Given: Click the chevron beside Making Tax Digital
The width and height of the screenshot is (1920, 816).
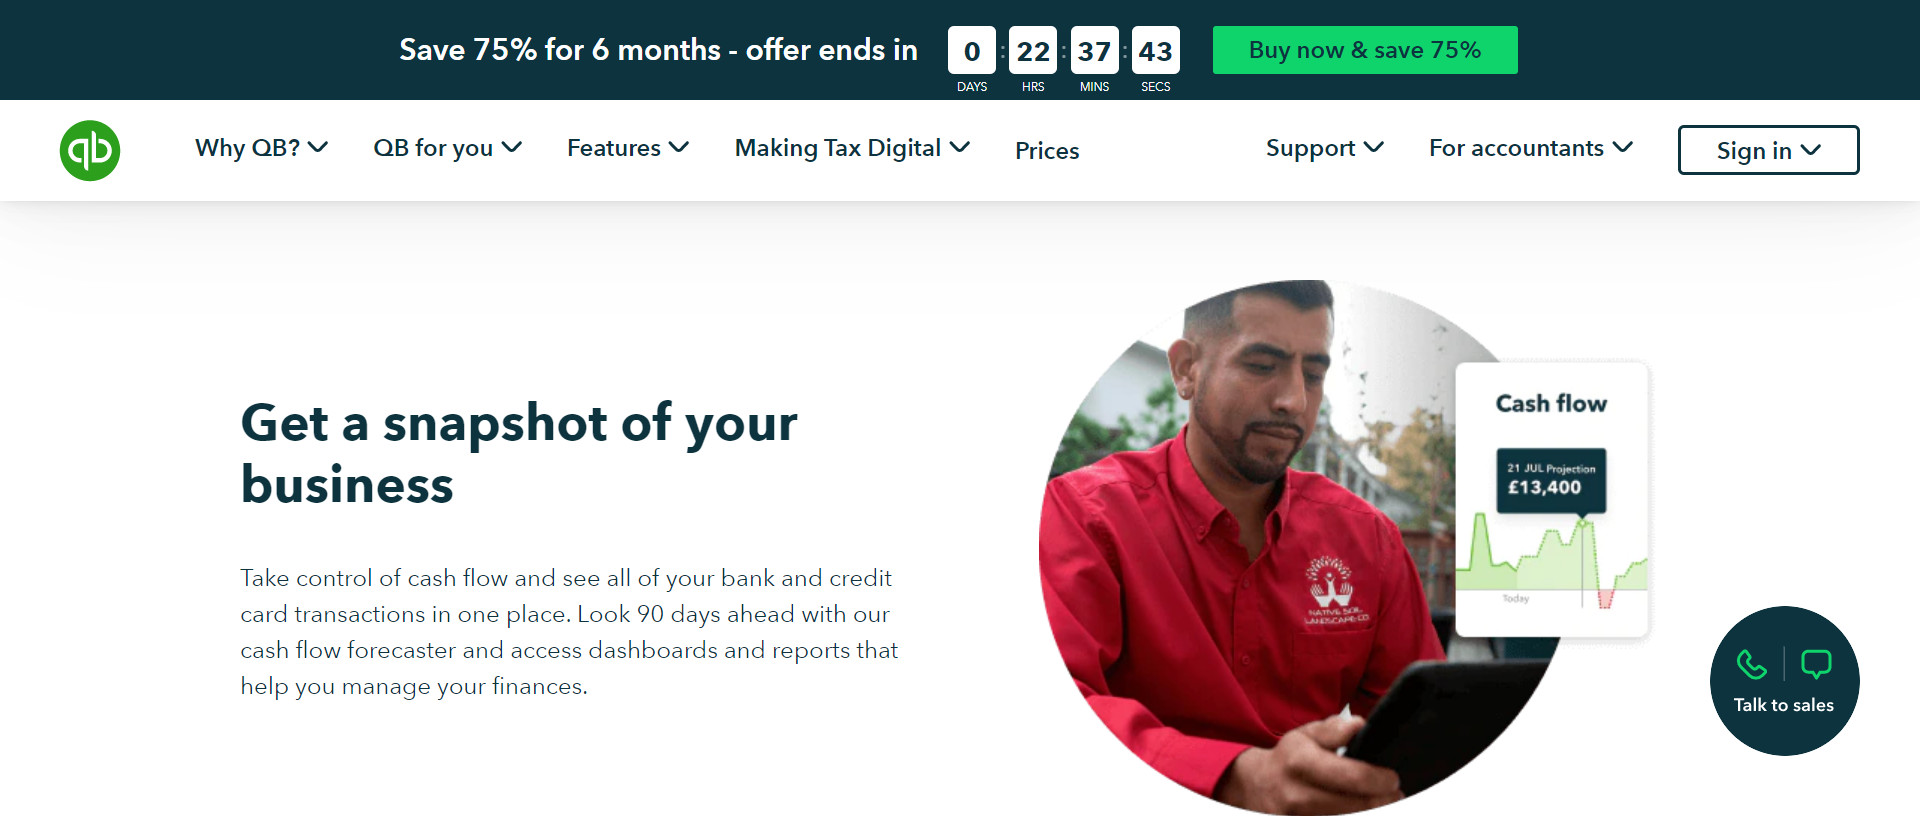Looking at the screenshot, I should click(960, 147).
